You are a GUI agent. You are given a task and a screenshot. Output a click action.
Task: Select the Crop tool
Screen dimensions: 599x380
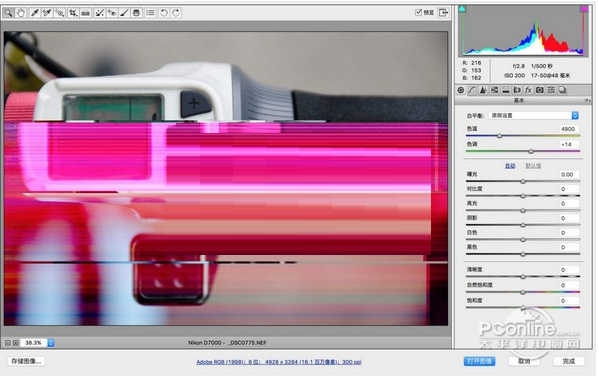pos(73,13)
